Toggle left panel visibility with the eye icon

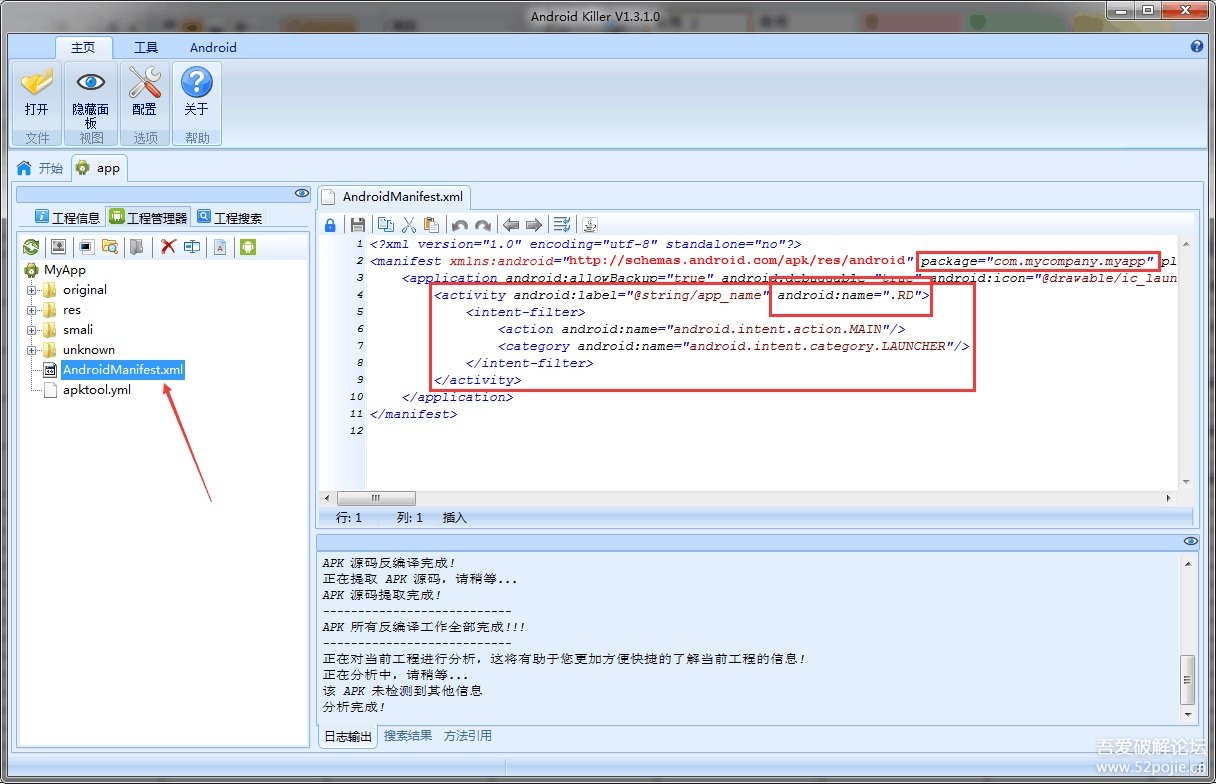pyautogui.click(x=301, y=193)
